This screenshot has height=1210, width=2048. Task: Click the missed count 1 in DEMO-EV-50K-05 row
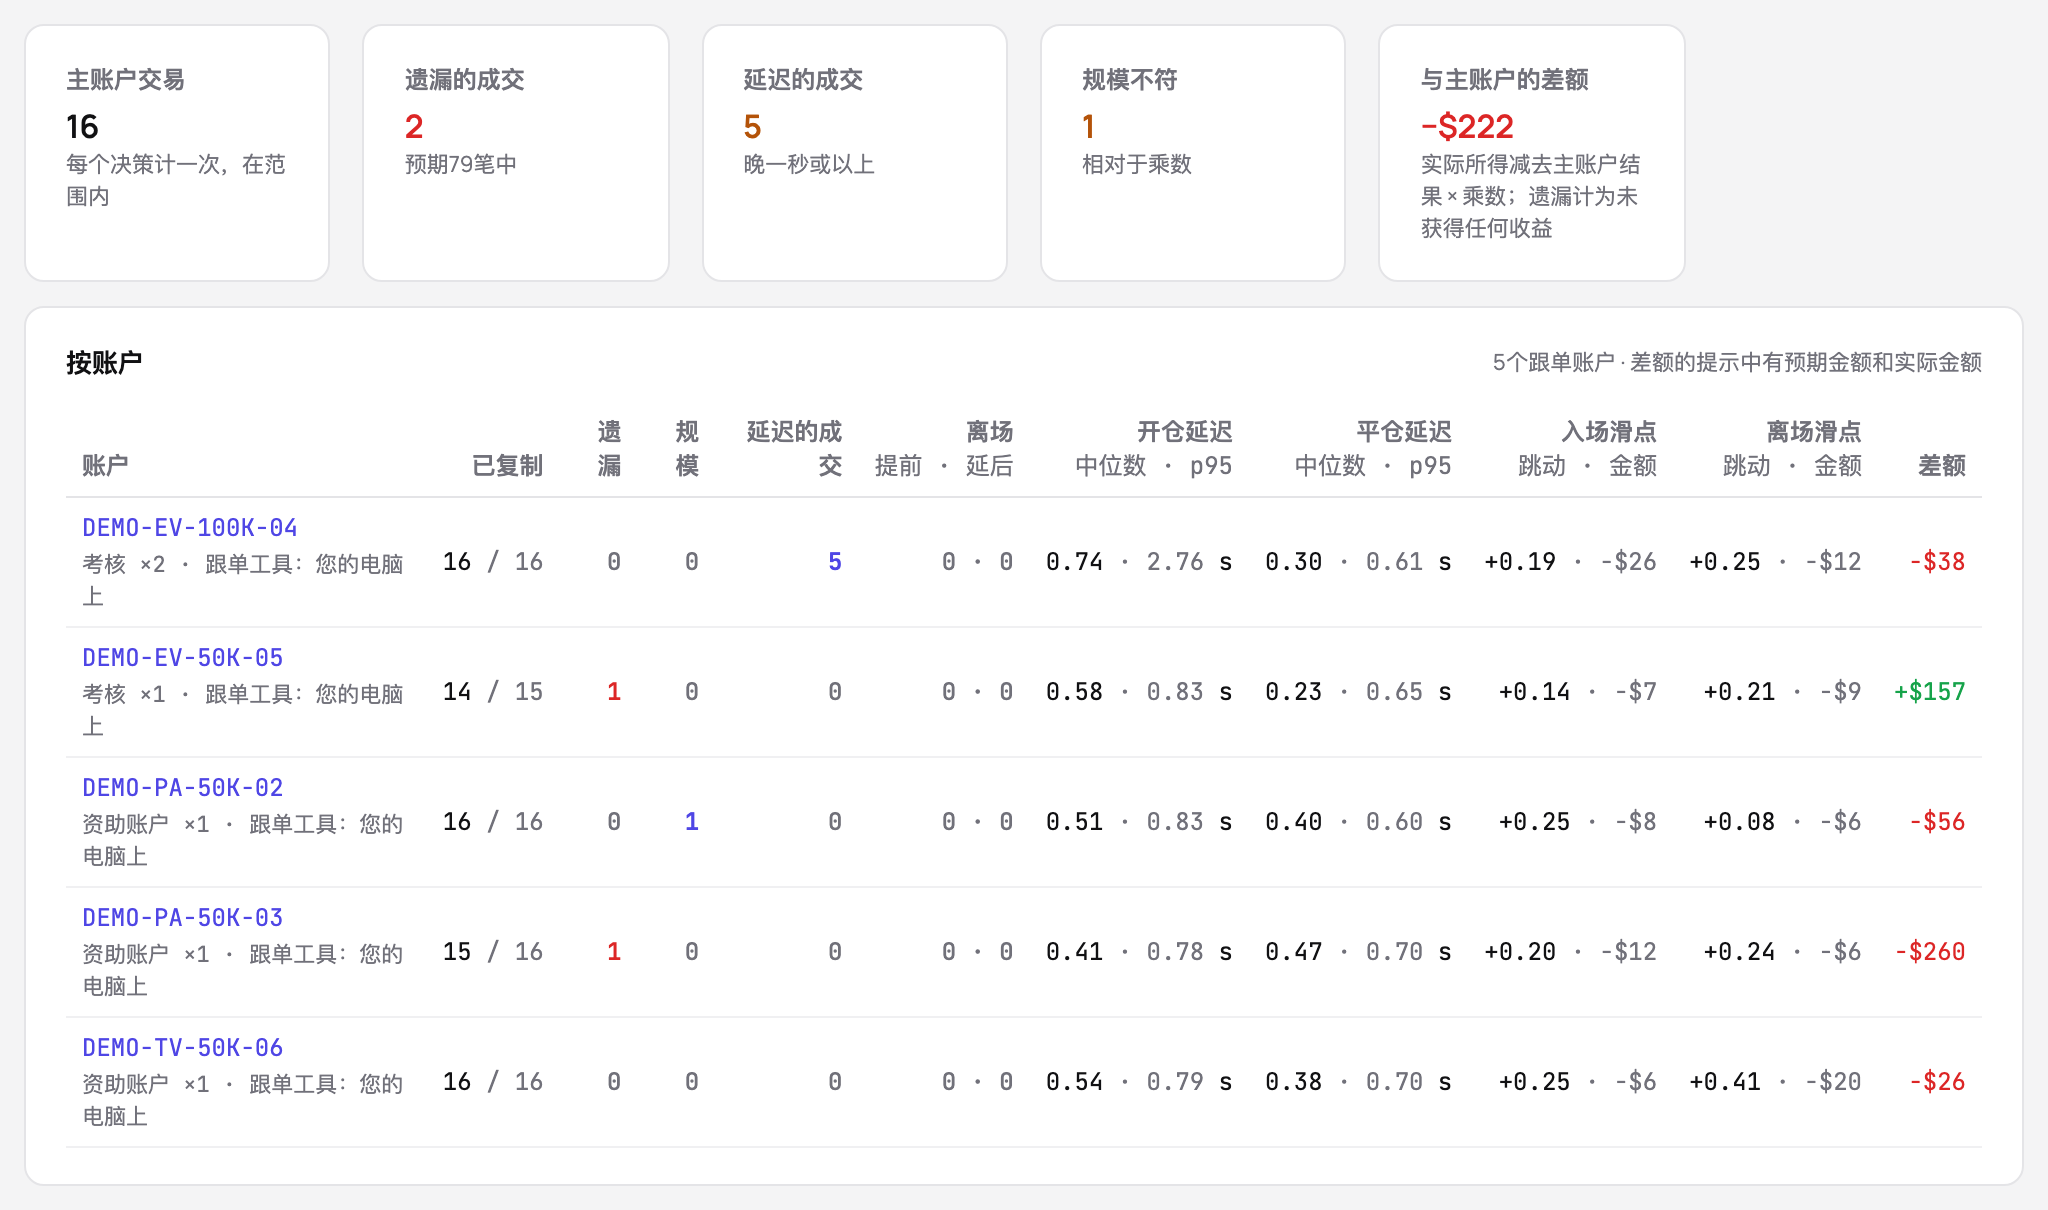click(614, 692)
